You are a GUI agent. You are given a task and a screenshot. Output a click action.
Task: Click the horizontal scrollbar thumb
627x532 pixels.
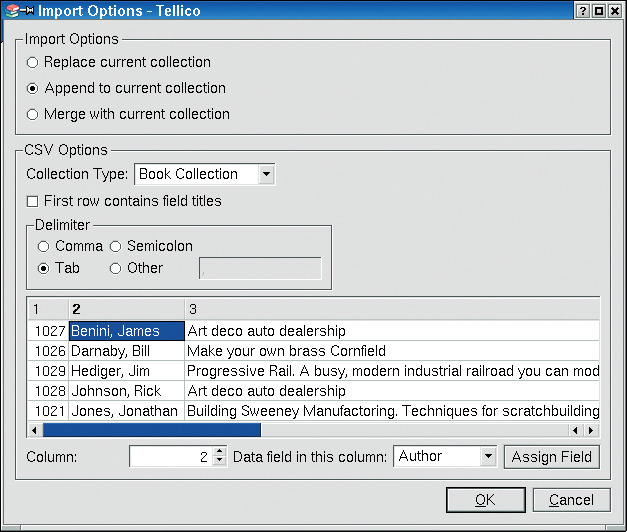tap(152, 430)
